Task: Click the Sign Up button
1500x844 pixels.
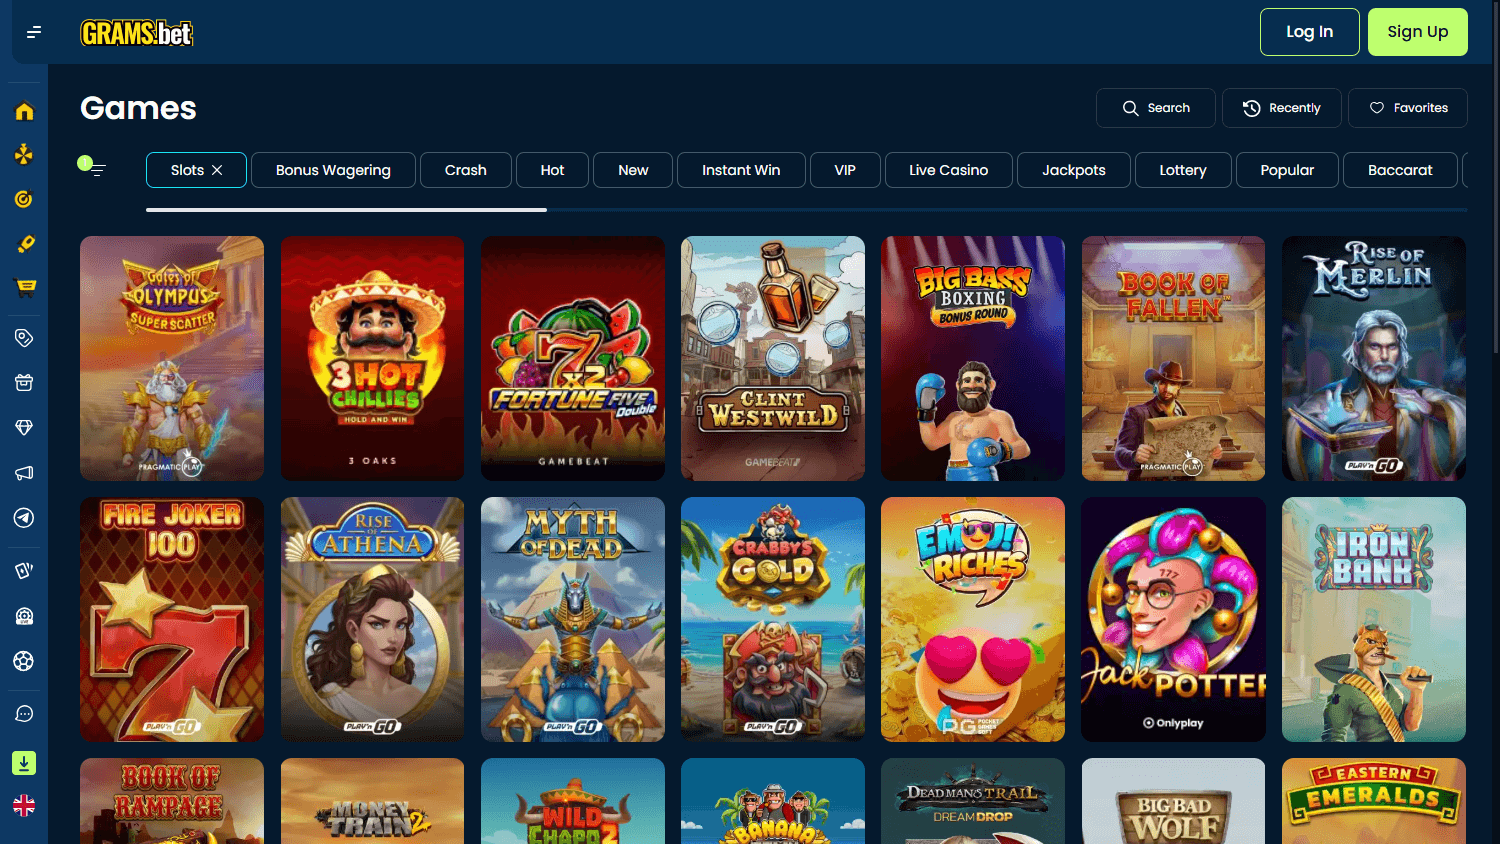Action: point(1417,31)
